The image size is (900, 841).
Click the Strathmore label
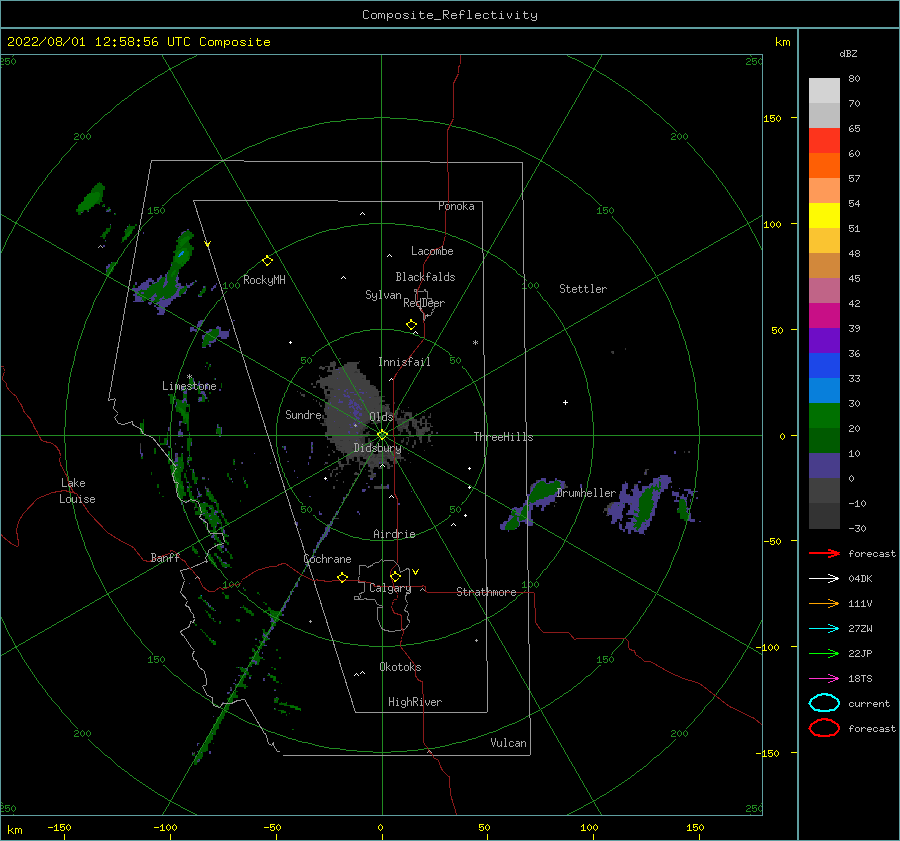click(486, 592)
